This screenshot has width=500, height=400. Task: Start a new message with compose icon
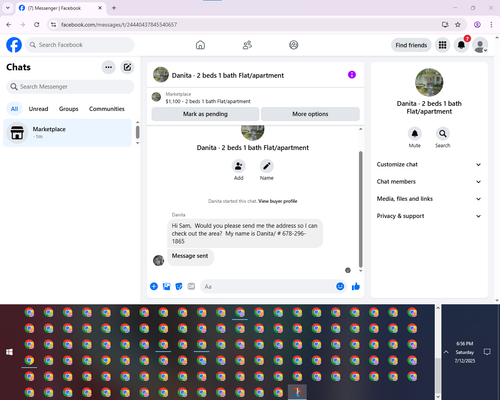point(127,67)
